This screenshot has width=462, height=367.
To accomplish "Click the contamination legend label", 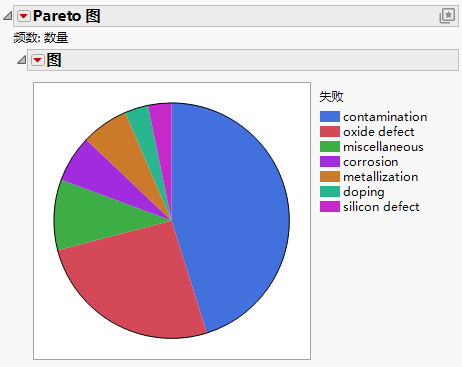I will (385, 117).
